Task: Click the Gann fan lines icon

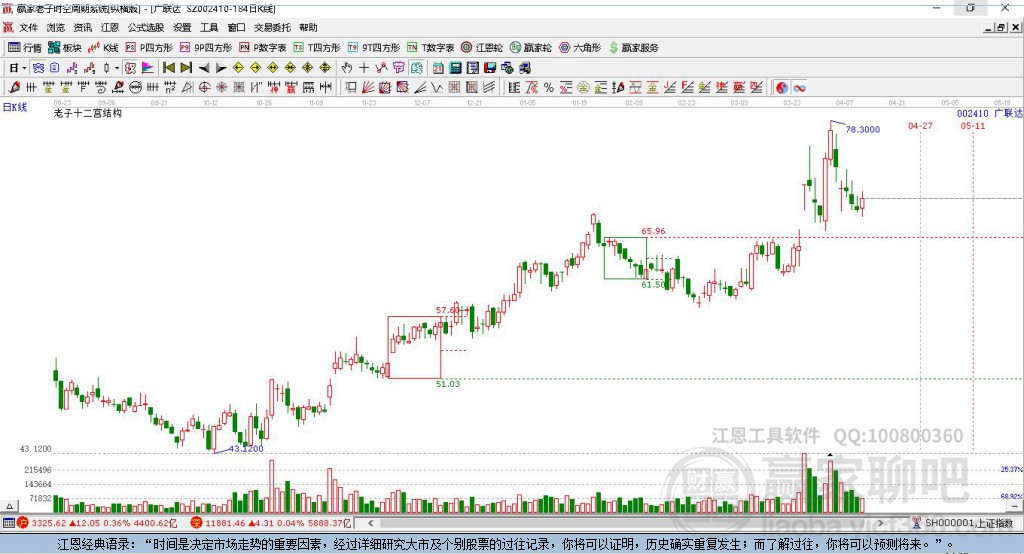Action: point(368,88)
